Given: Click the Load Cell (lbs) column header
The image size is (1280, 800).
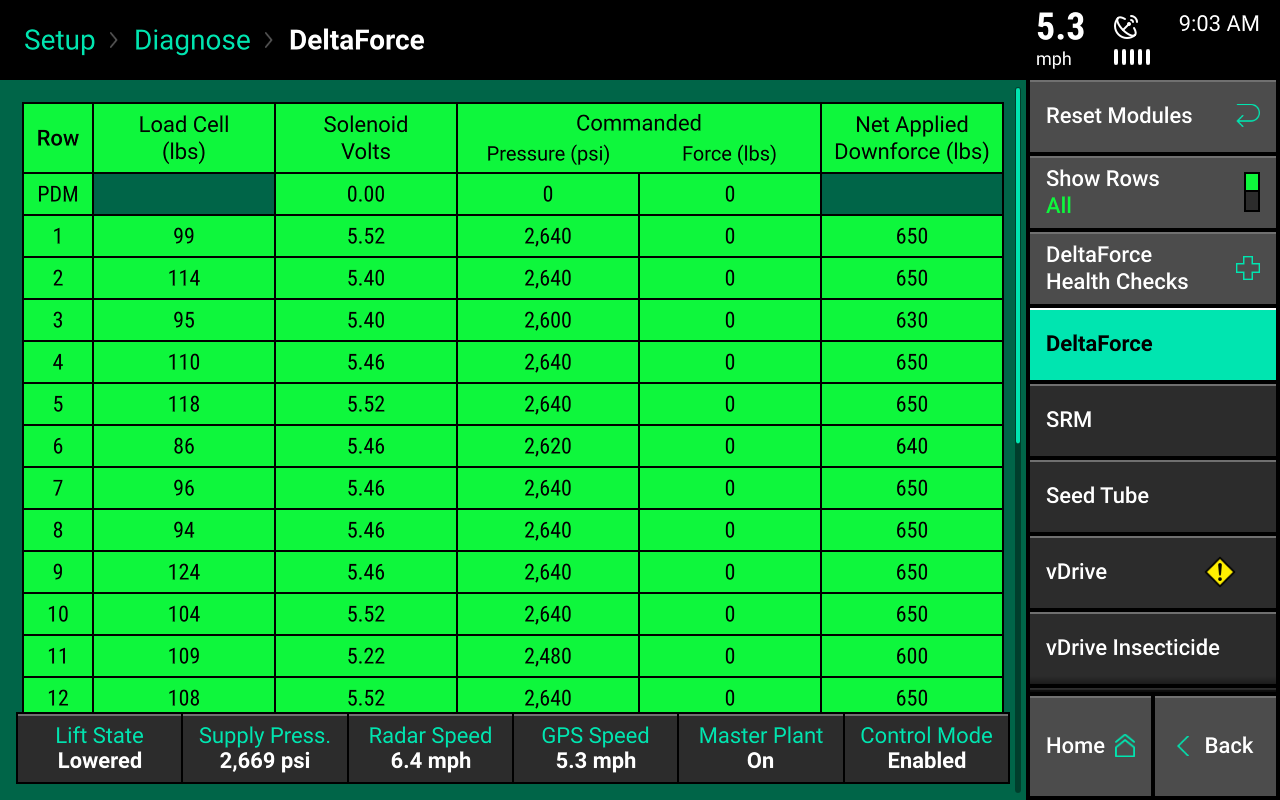Looking at the screenshot, I should pyautogui.click(x=184, y=138).
